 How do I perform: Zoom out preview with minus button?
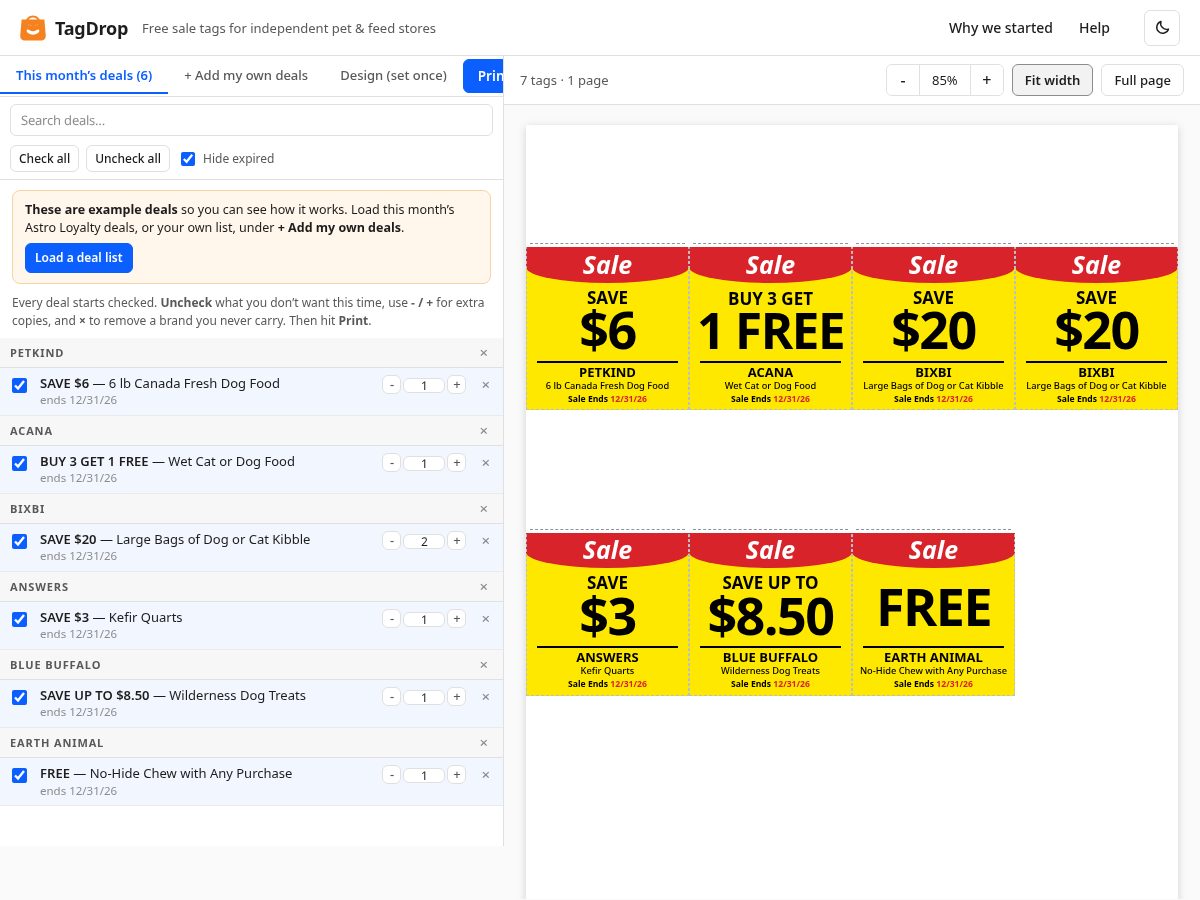(x=903, y=80)
